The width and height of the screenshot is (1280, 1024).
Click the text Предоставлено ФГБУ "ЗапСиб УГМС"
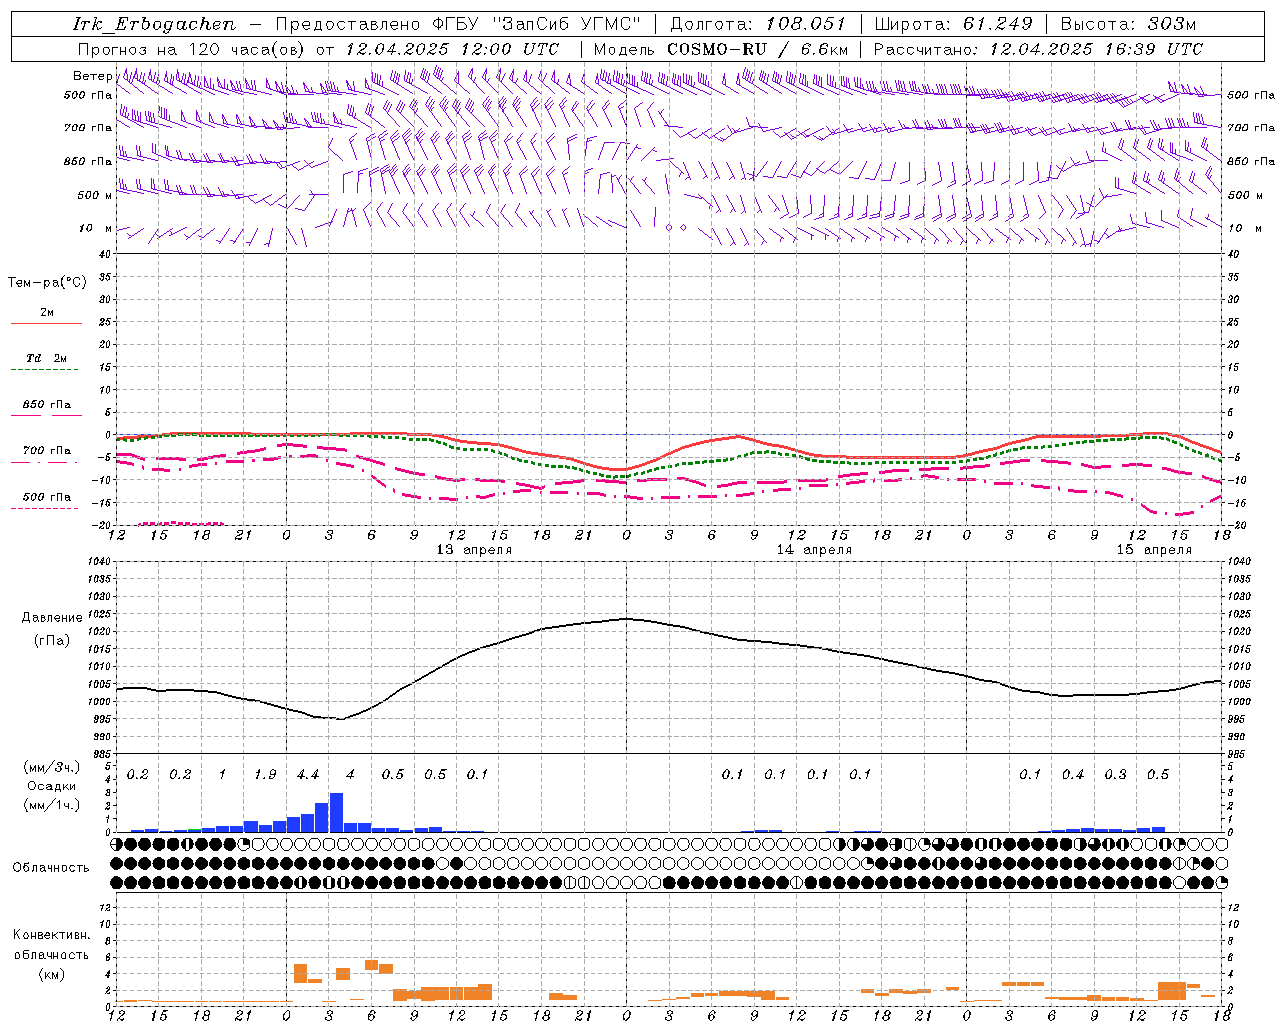458,24
